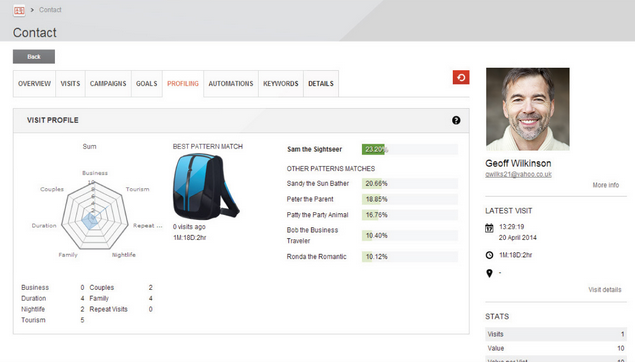
Task: Open the Automations tab
Action: pyautogui.click(x=231, y=84)
